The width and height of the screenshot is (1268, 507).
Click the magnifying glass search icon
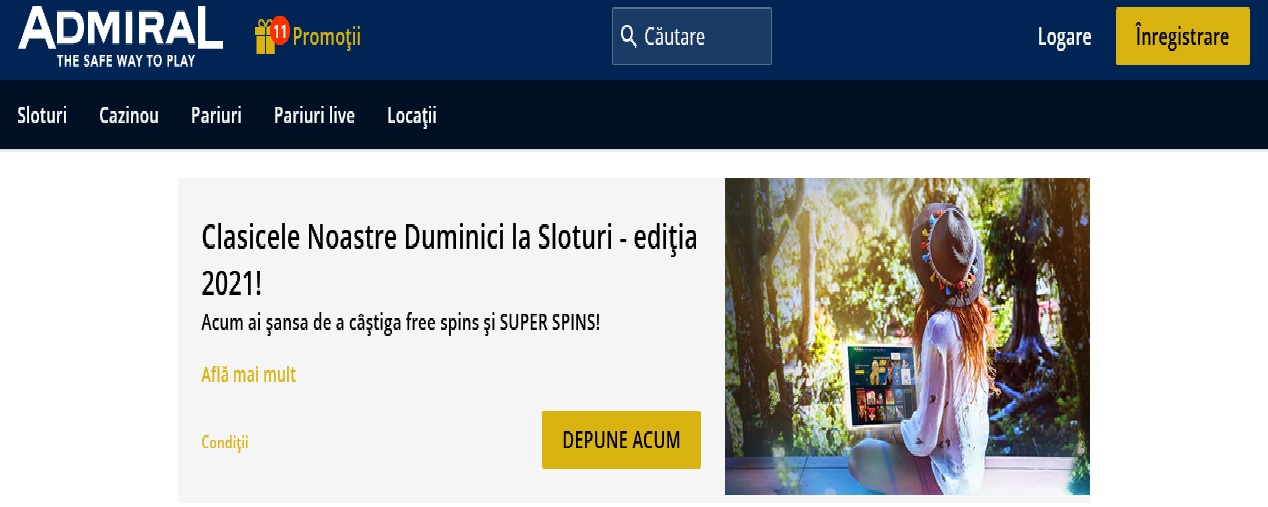click(629, 36)
